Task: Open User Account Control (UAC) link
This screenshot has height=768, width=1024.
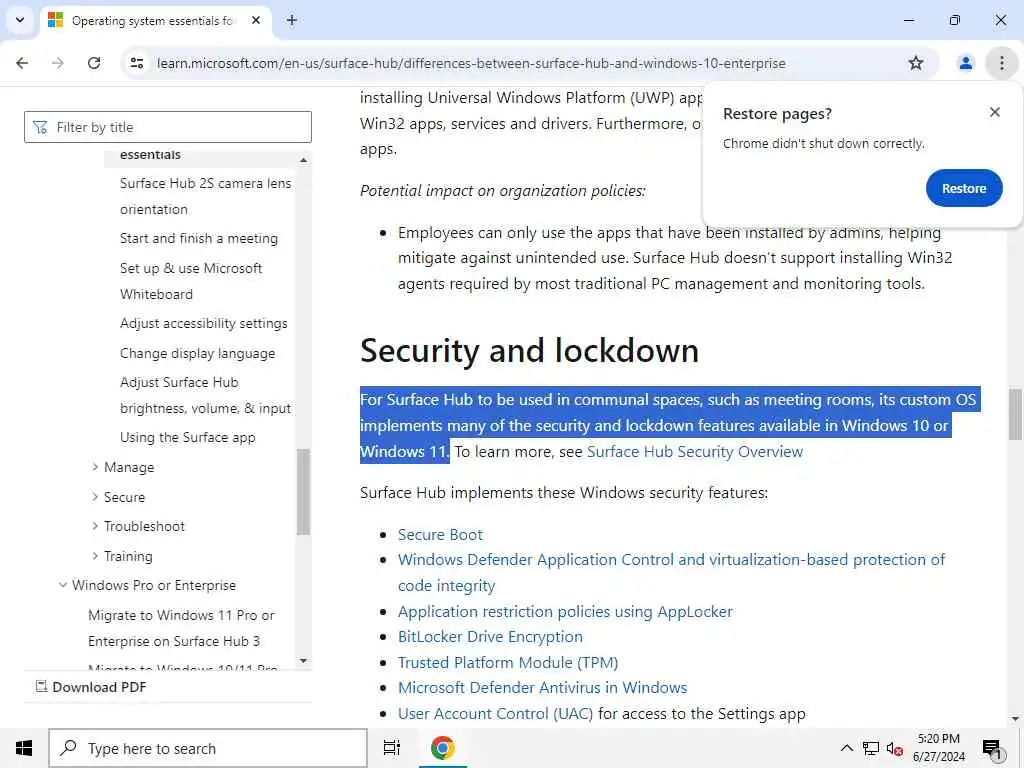Action: (495, 714)
